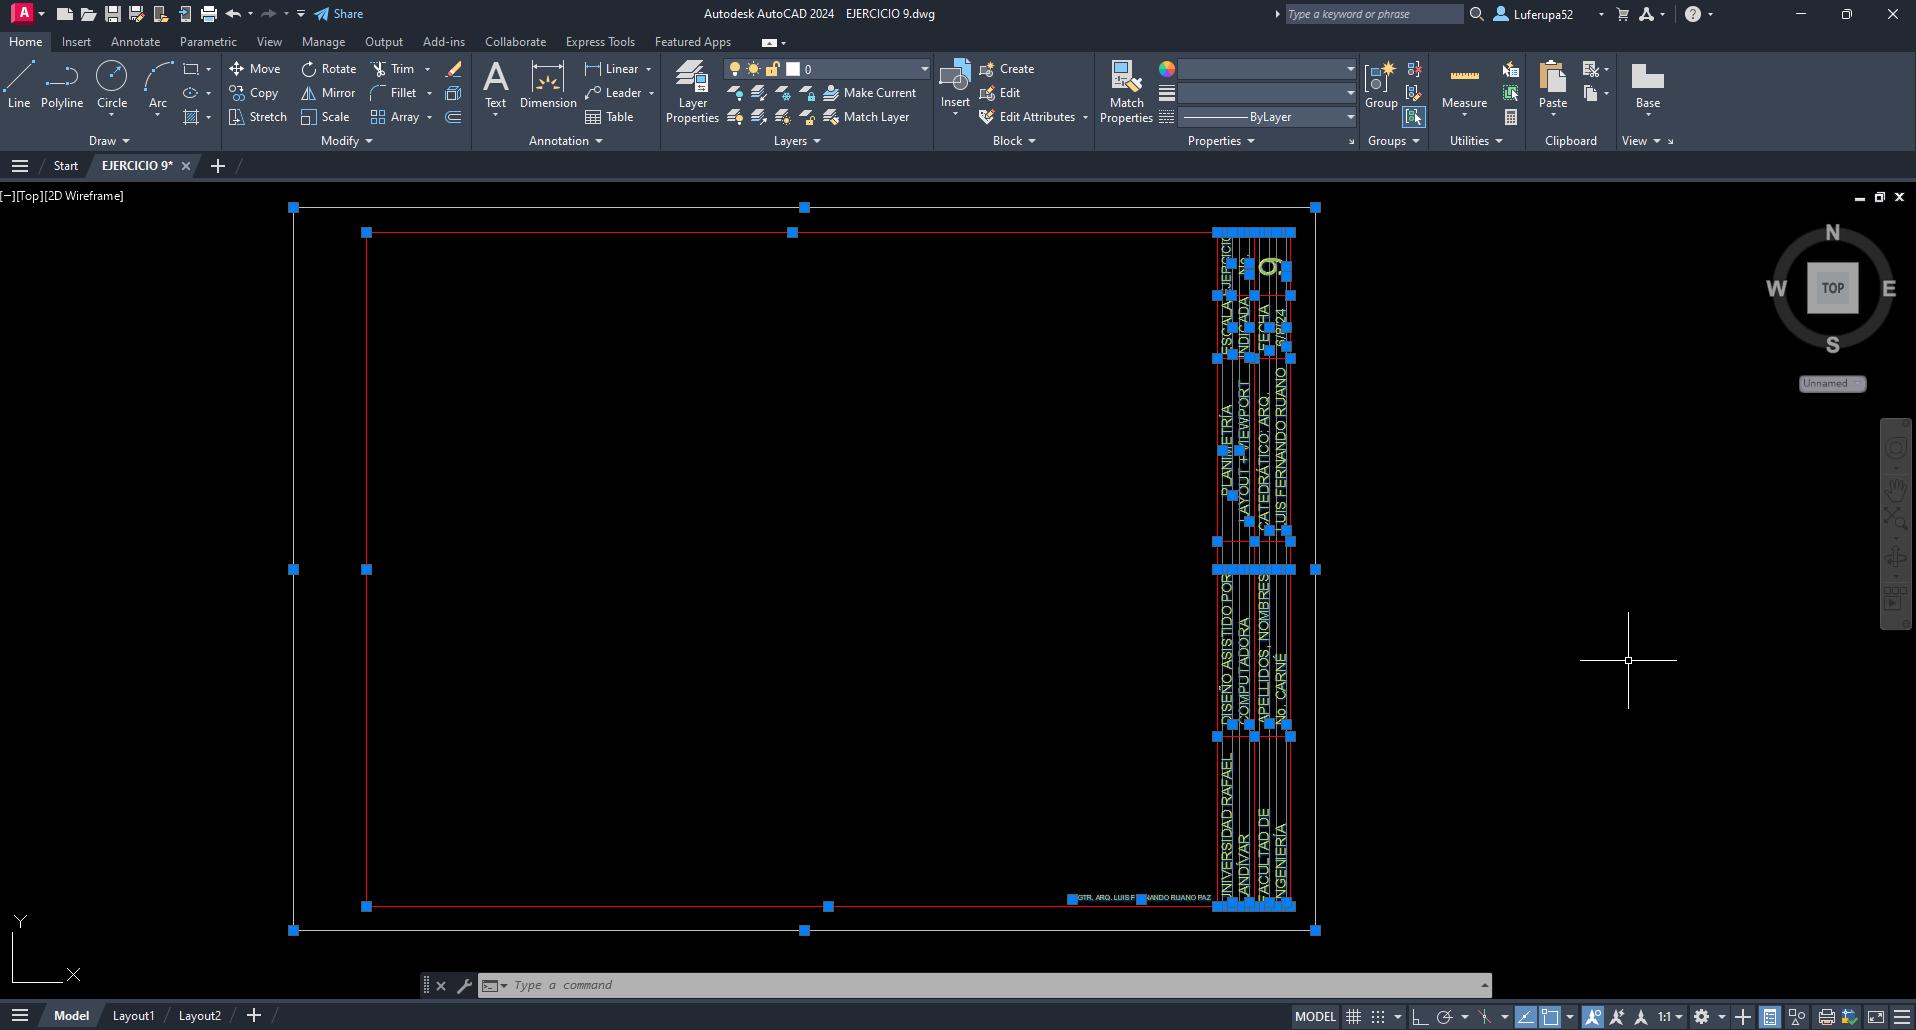Screen dimensions: 1916x1030
Task: Click Match Layer button
Action: pyautogui.click(x=866, y=117)
